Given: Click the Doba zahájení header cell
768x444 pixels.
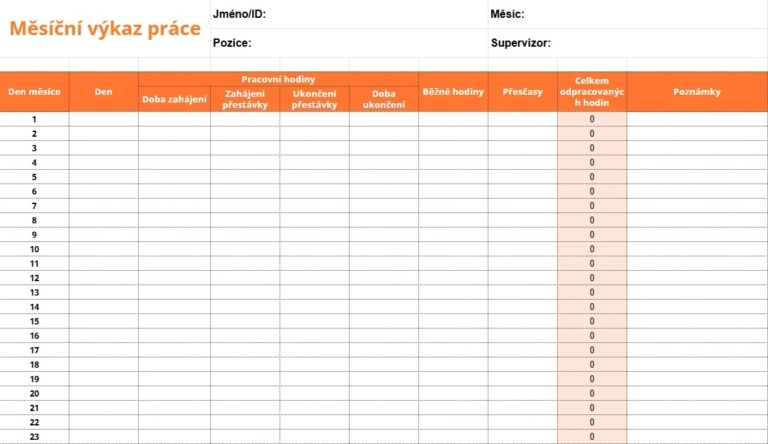Looking at the screenshot, I should coord(174,99).
